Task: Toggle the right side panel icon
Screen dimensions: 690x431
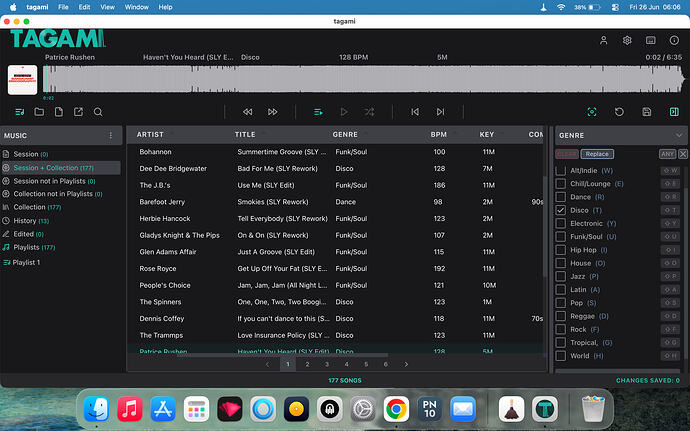Action: (674, 112)
